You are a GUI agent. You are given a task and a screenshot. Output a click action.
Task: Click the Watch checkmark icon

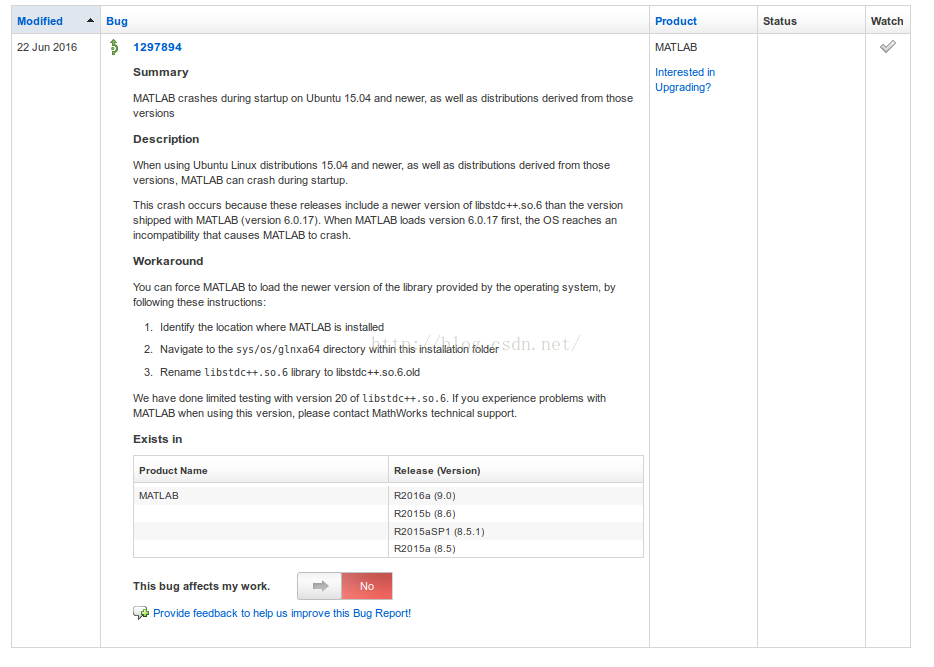click(887, 47)
